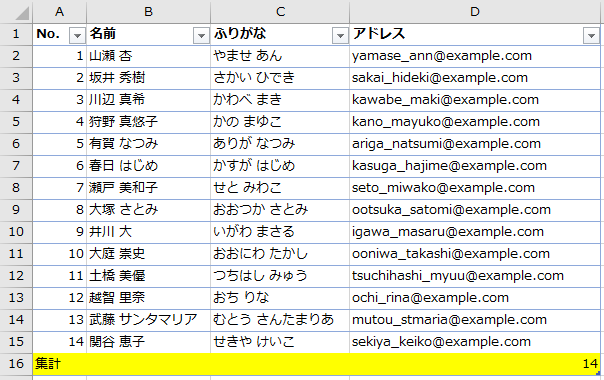Click the furigana cell おおつか さとみ
Viewport: 604px width, 380px height.
tap(280, 210)
